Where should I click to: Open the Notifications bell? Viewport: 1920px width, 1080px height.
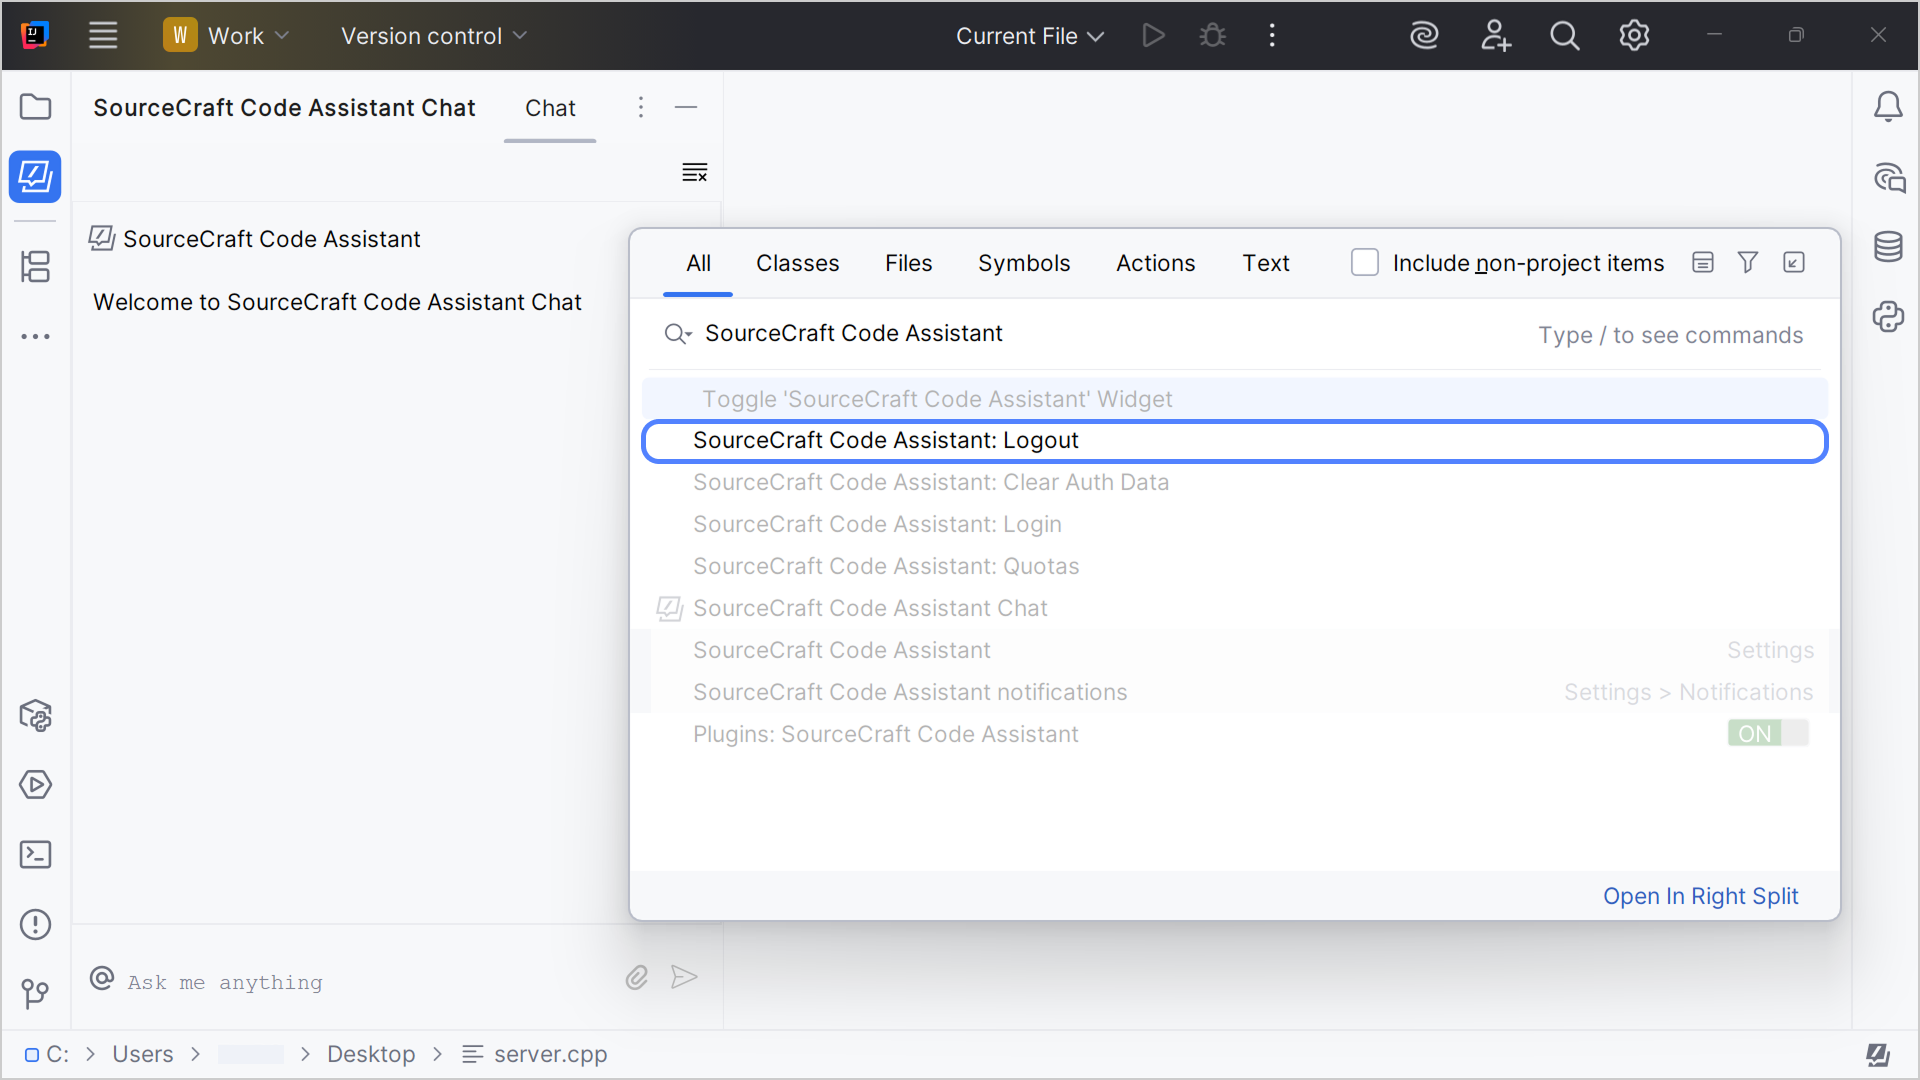coord(1889,107)
